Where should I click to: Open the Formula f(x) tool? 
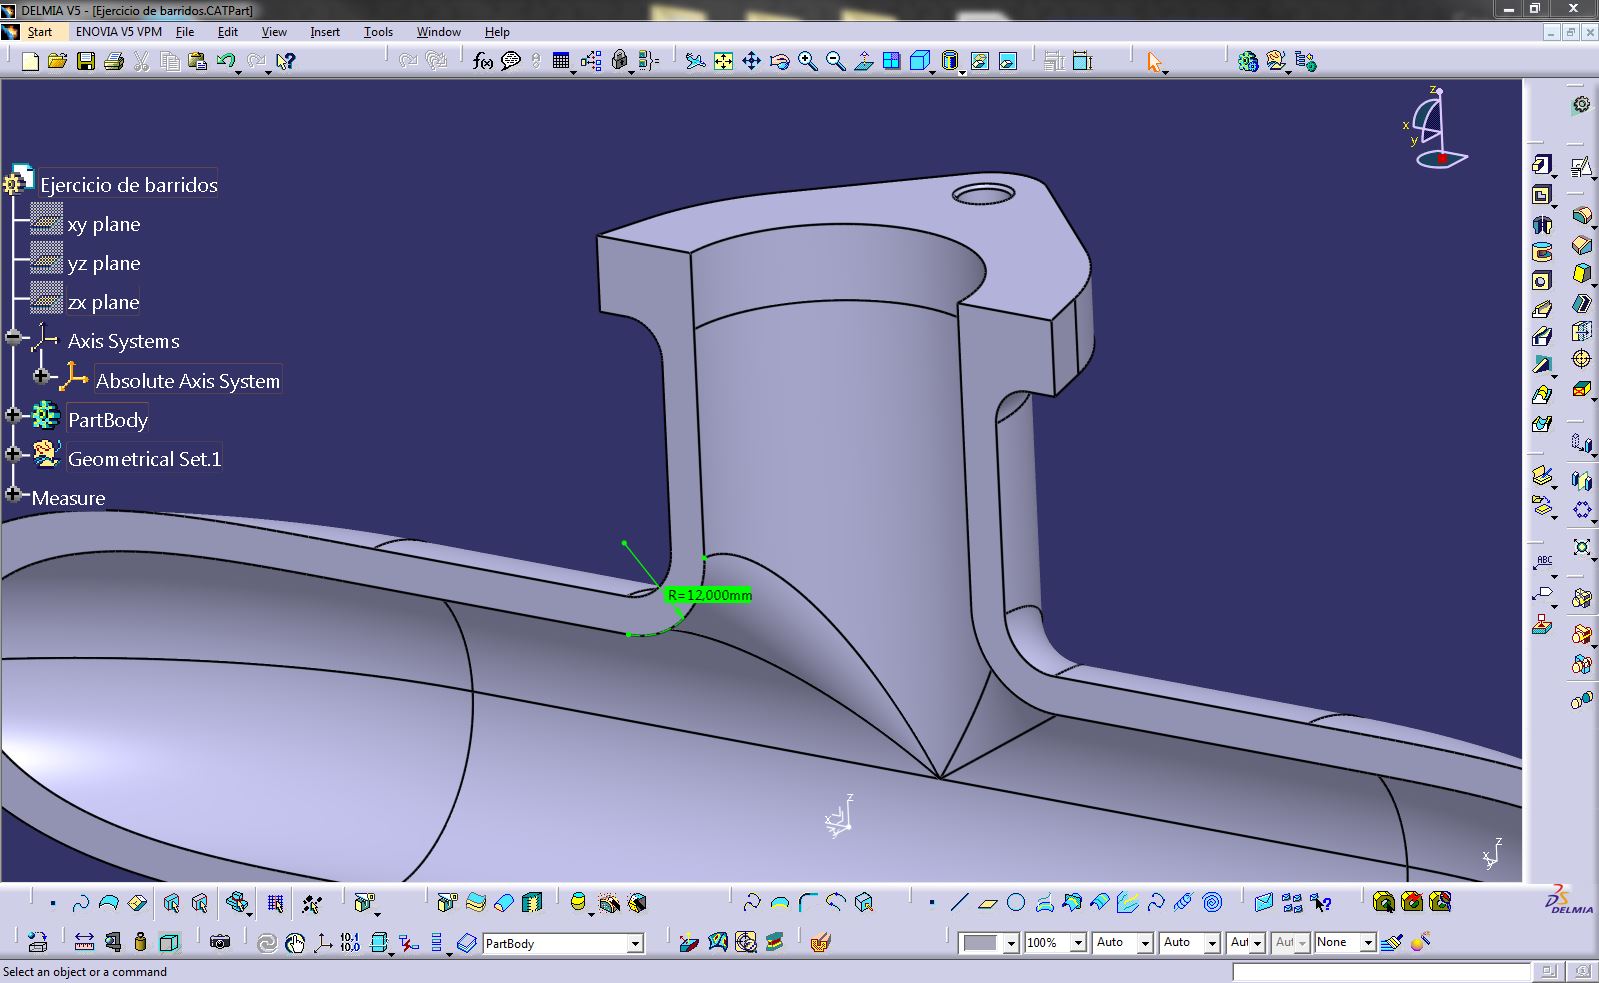(483, 61)
